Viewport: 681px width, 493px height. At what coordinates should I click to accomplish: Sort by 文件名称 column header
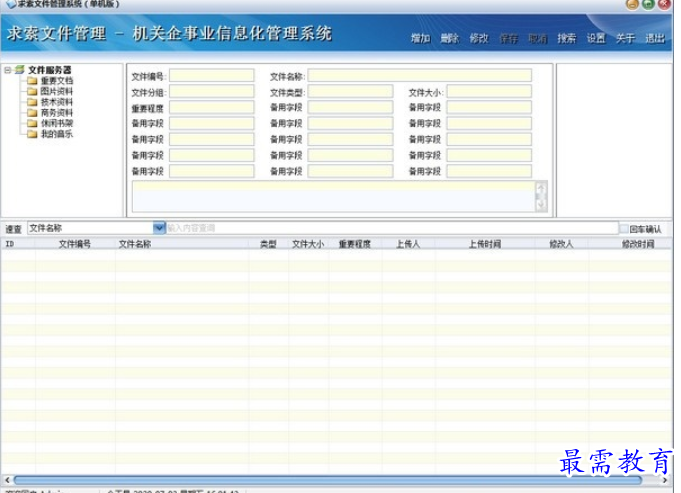tap(135, 244)
